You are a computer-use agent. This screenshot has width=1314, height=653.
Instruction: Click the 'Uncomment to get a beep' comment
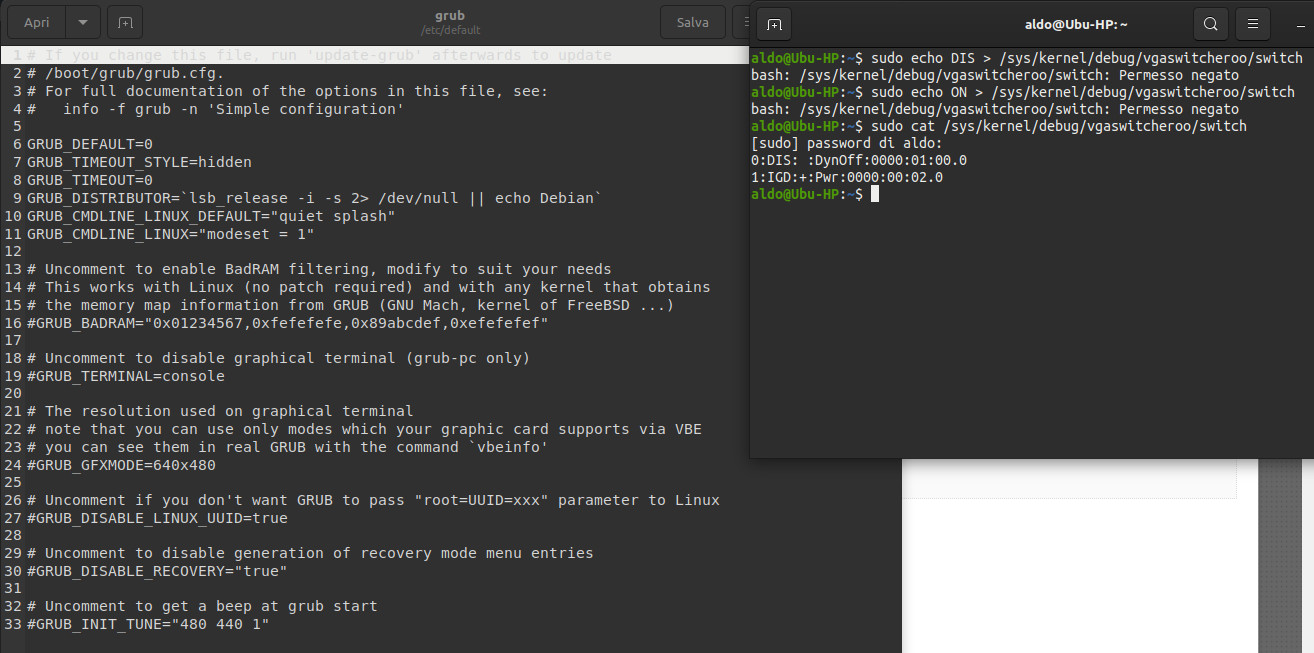(202, 606)
